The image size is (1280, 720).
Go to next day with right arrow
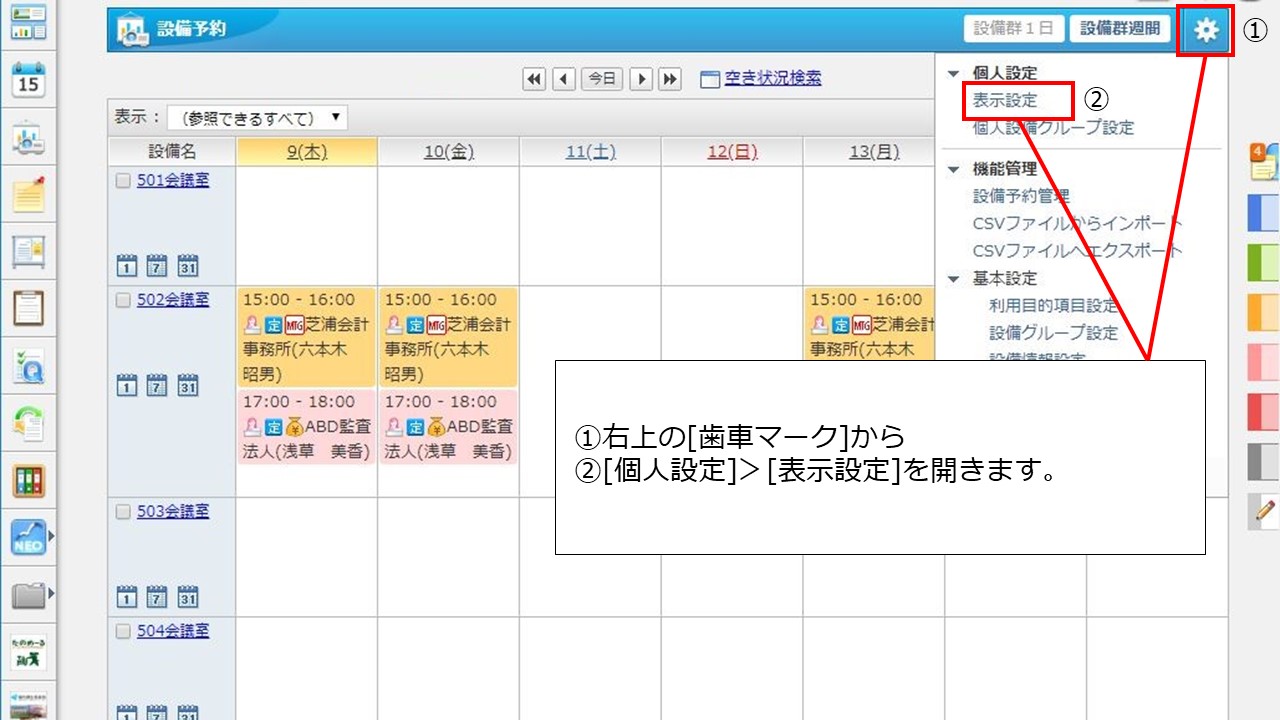[641, 79]
